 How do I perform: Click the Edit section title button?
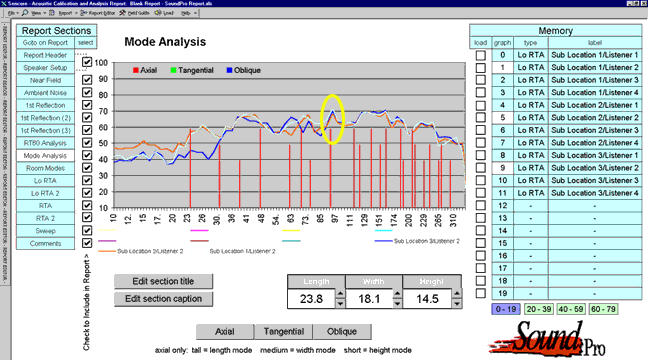coord(163,281)
